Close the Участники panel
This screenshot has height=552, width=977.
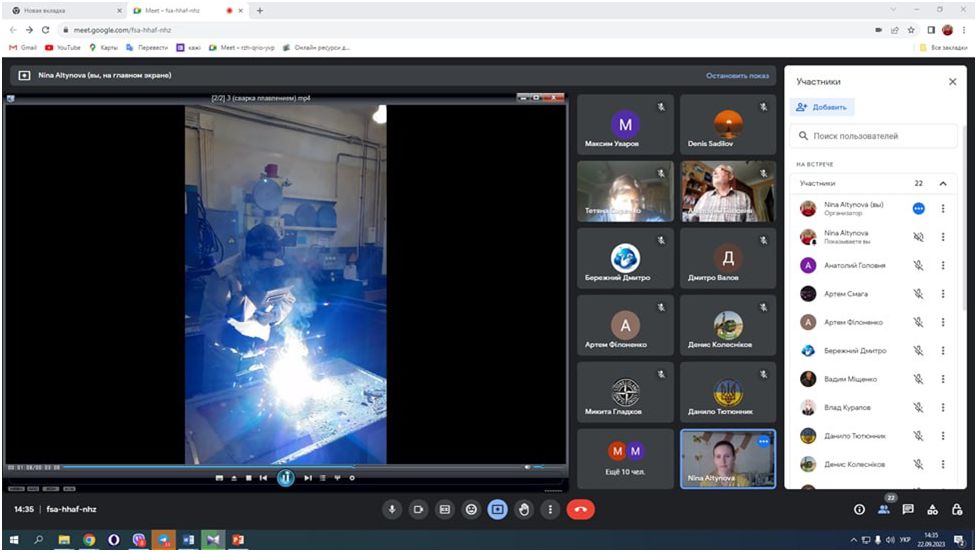953,82
